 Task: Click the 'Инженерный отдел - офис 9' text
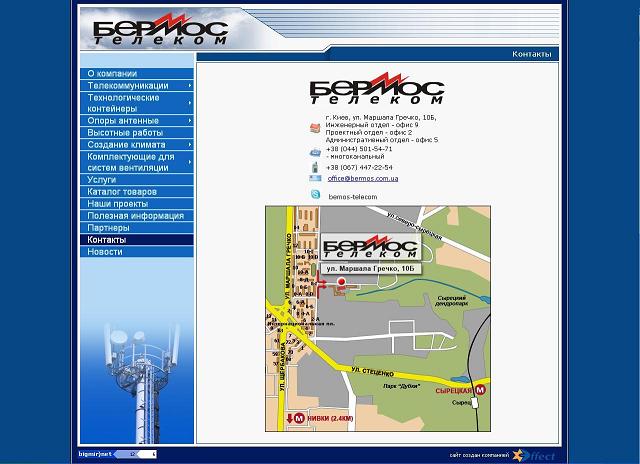click(372, 125)
